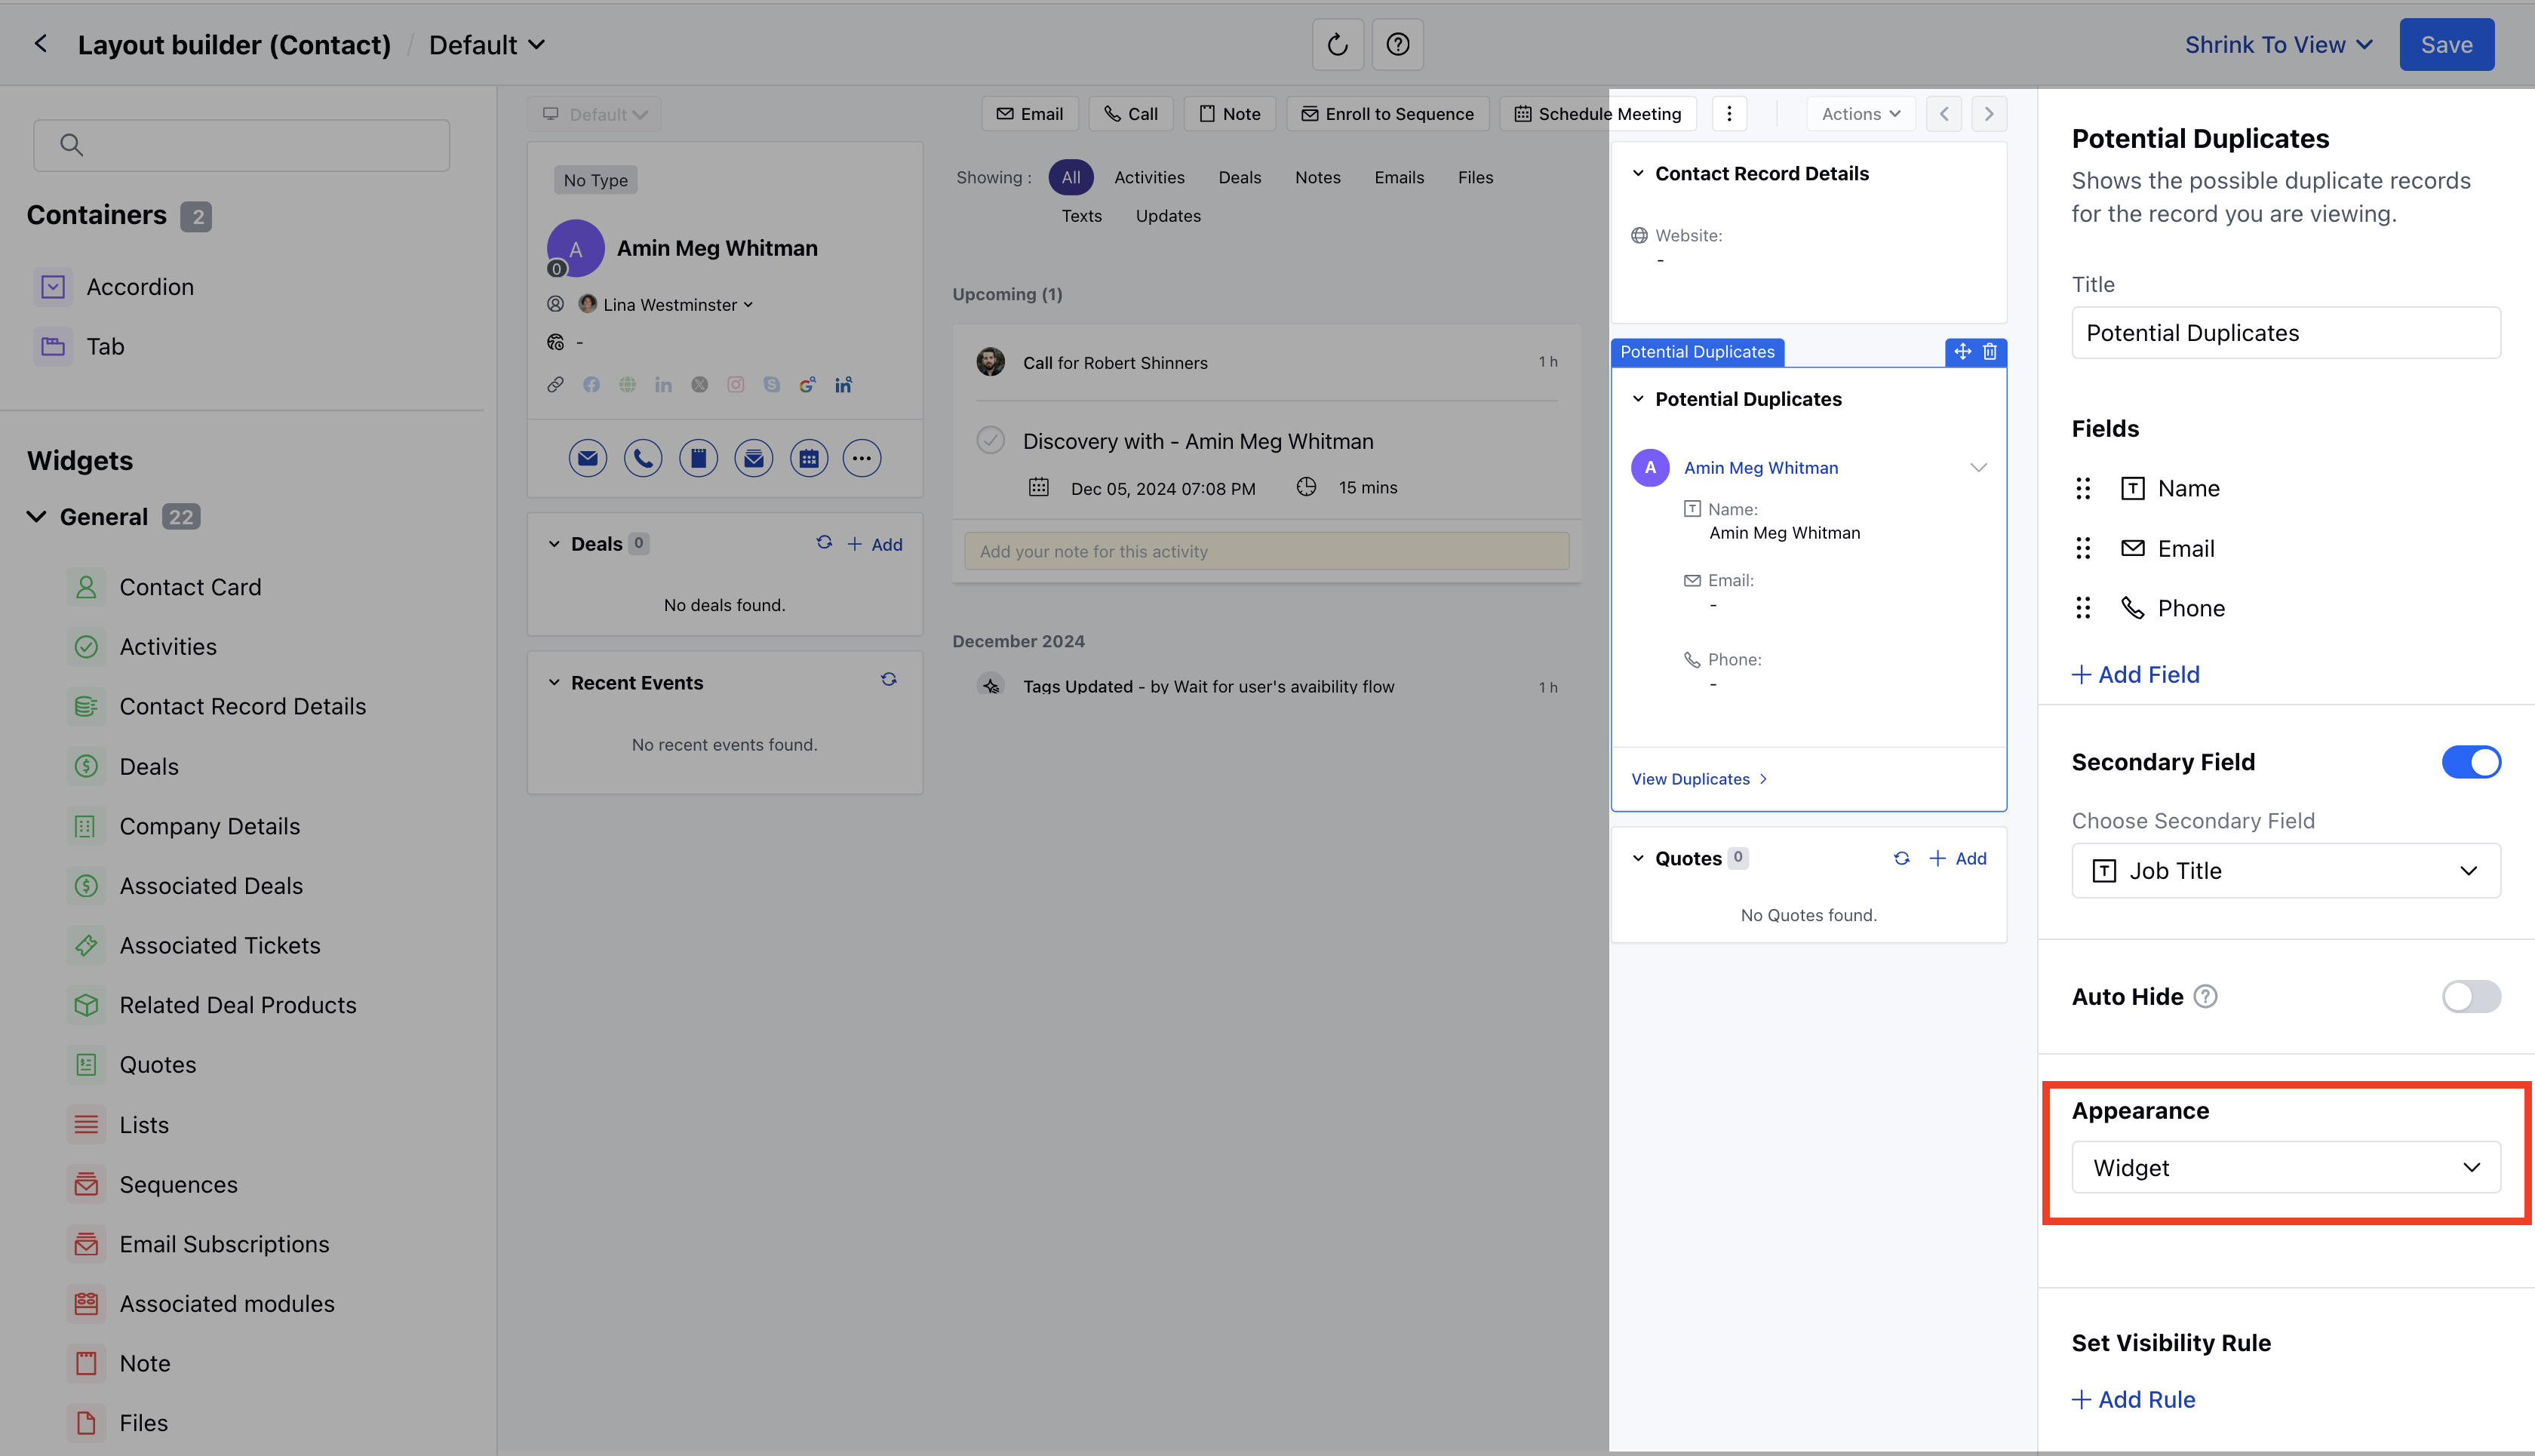Viewport: 2535px width, 1456px height.
Task: Click the Save button
Action: 2445,45
